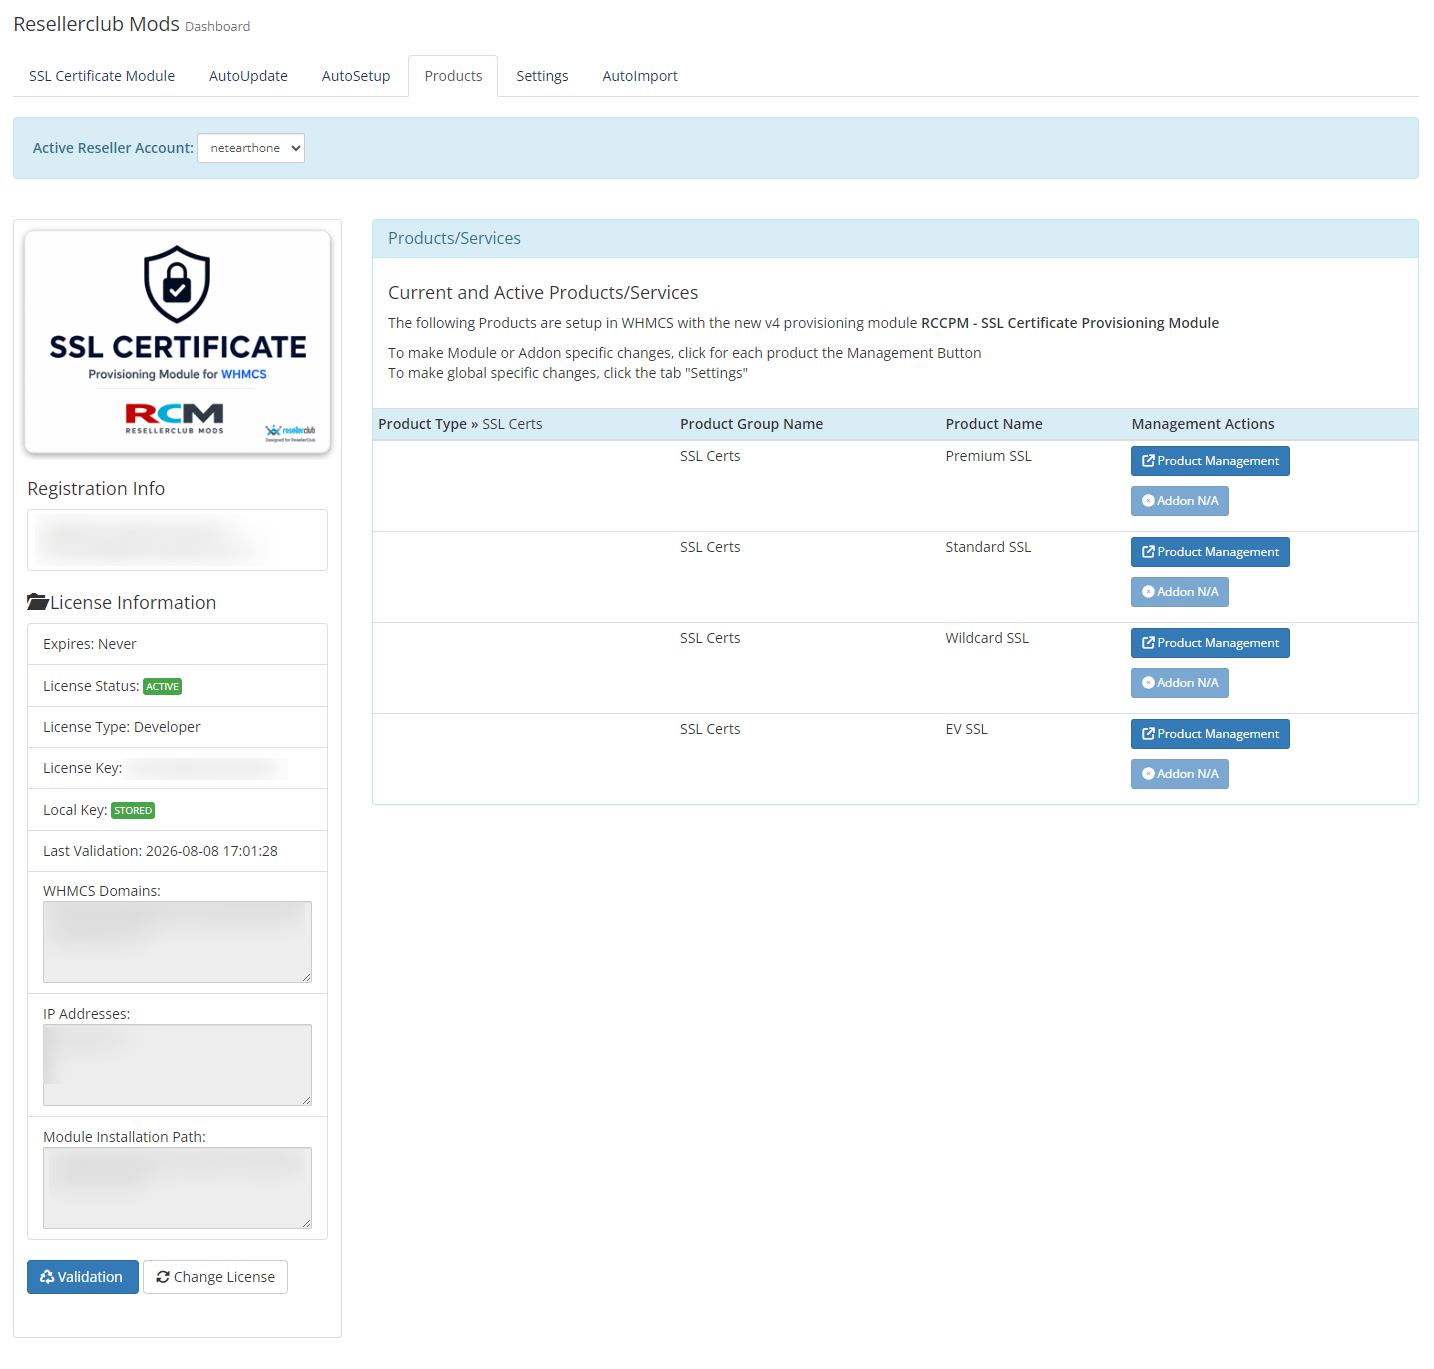1434x1369 pixels.
Task: Open the AutoSetup tab
Action: (356, 76)
